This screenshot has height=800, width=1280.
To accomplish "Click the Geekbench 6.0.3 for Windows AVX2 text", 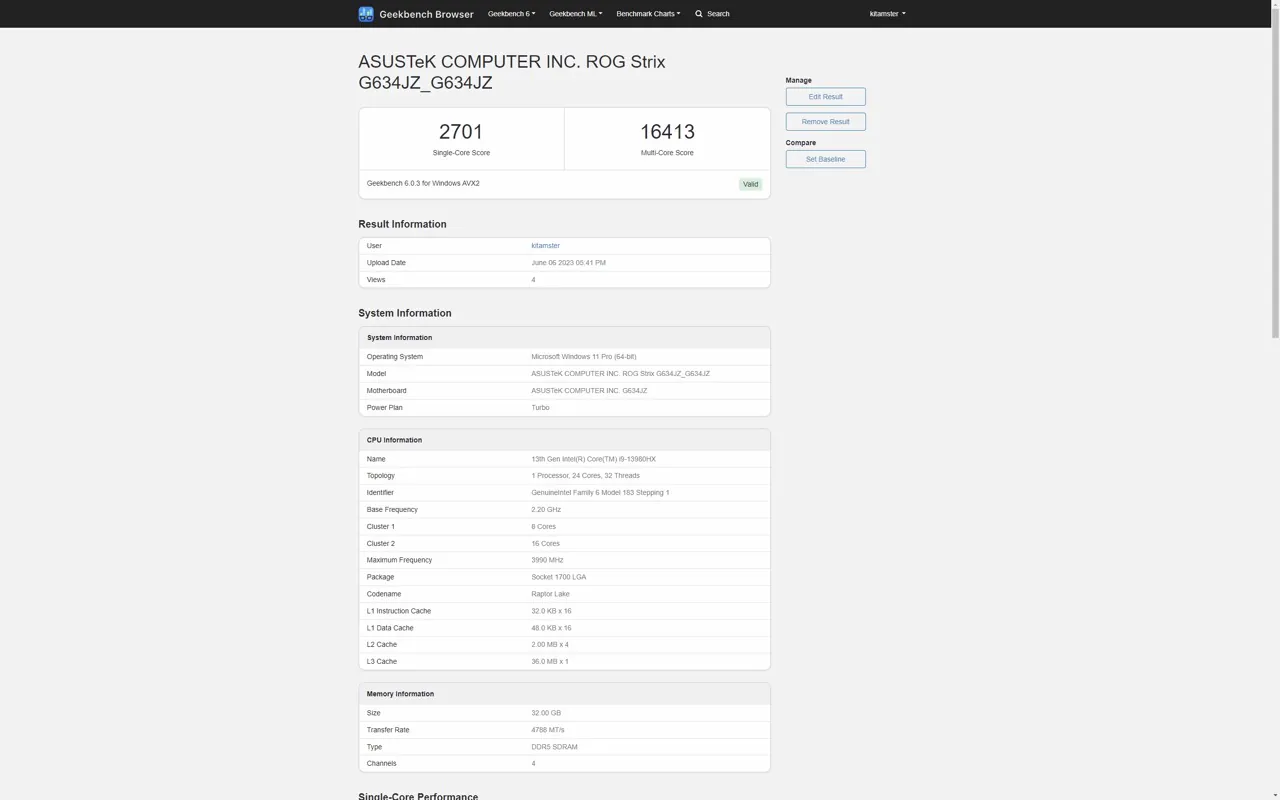I will coord(423,184).
